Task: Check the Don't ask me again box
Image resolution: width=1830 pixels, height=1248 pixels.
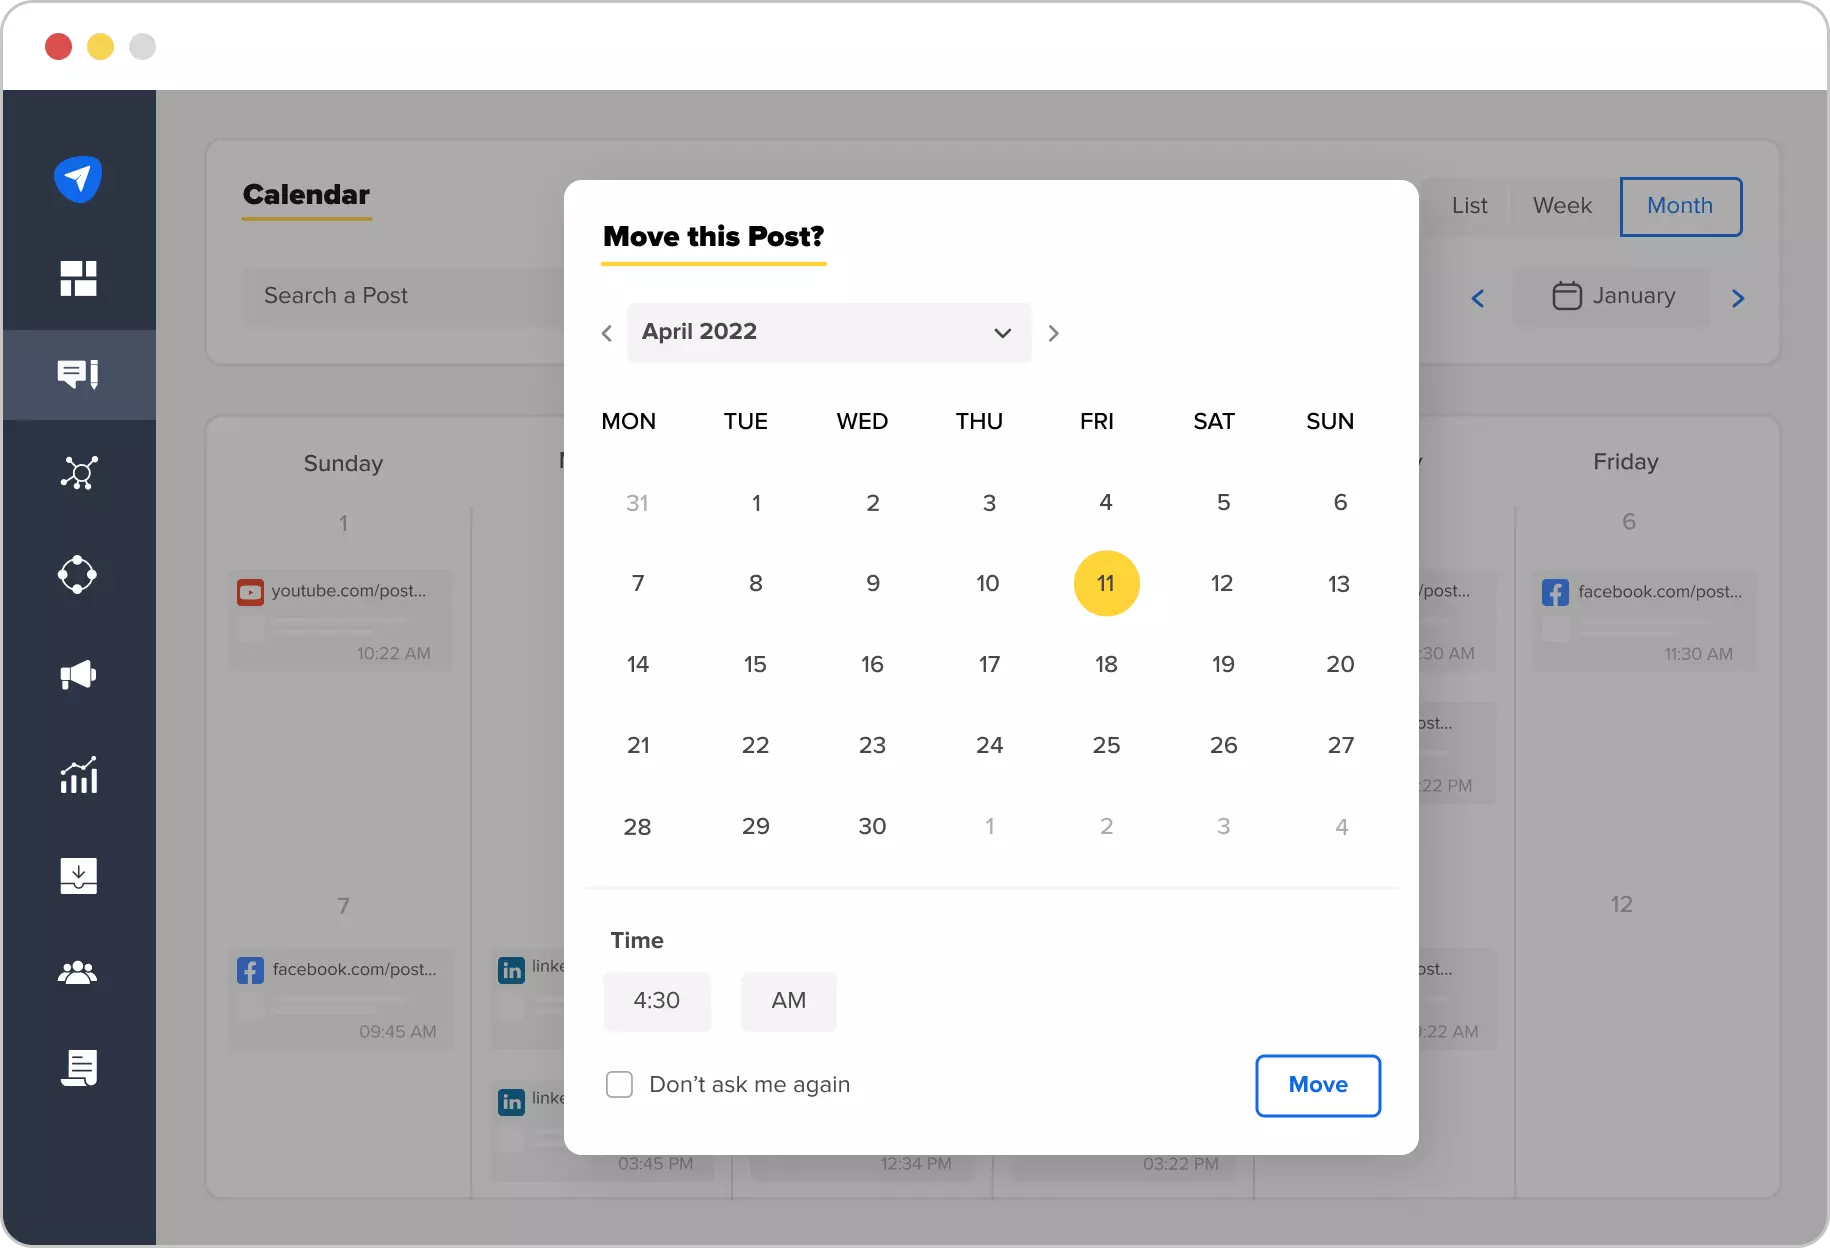Action: (620, 1085)
